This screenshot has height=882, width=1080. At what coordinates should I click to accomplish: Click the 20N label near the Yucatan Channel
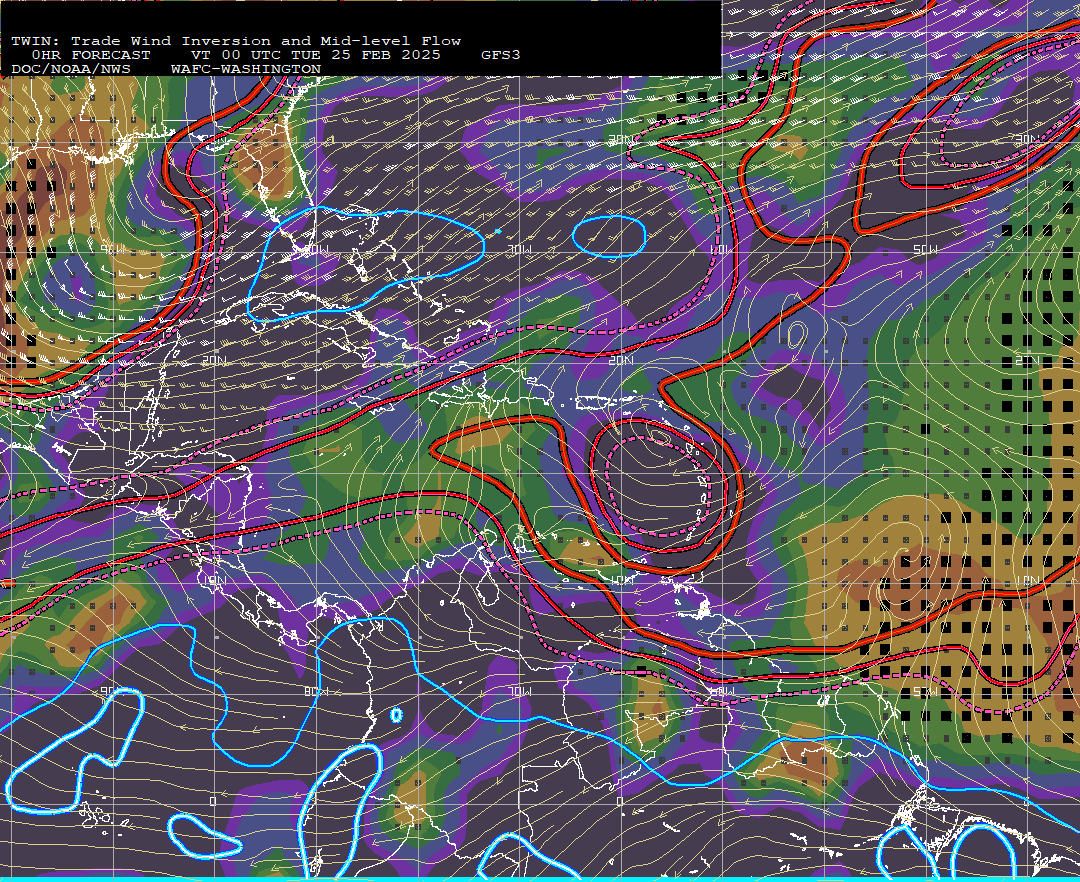point(214,360)
